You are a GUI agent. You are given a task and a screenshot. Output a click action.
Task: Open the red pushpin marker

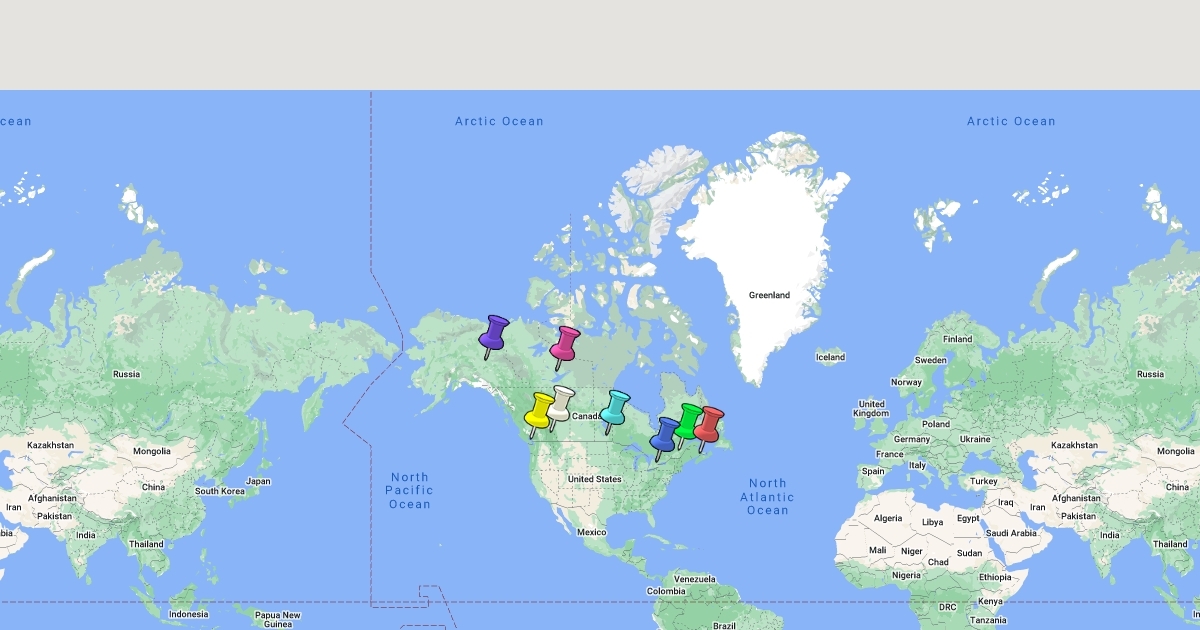(x=708, y=425)
